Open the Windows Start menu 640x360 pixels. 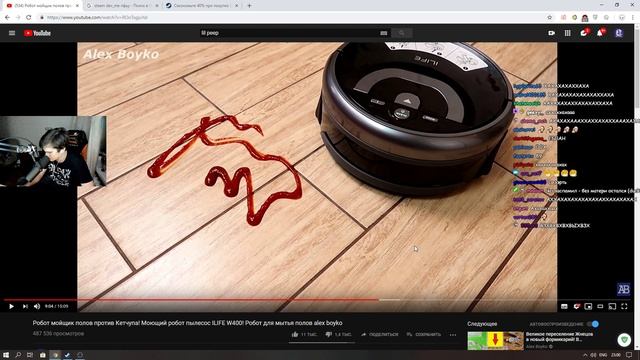6,355
